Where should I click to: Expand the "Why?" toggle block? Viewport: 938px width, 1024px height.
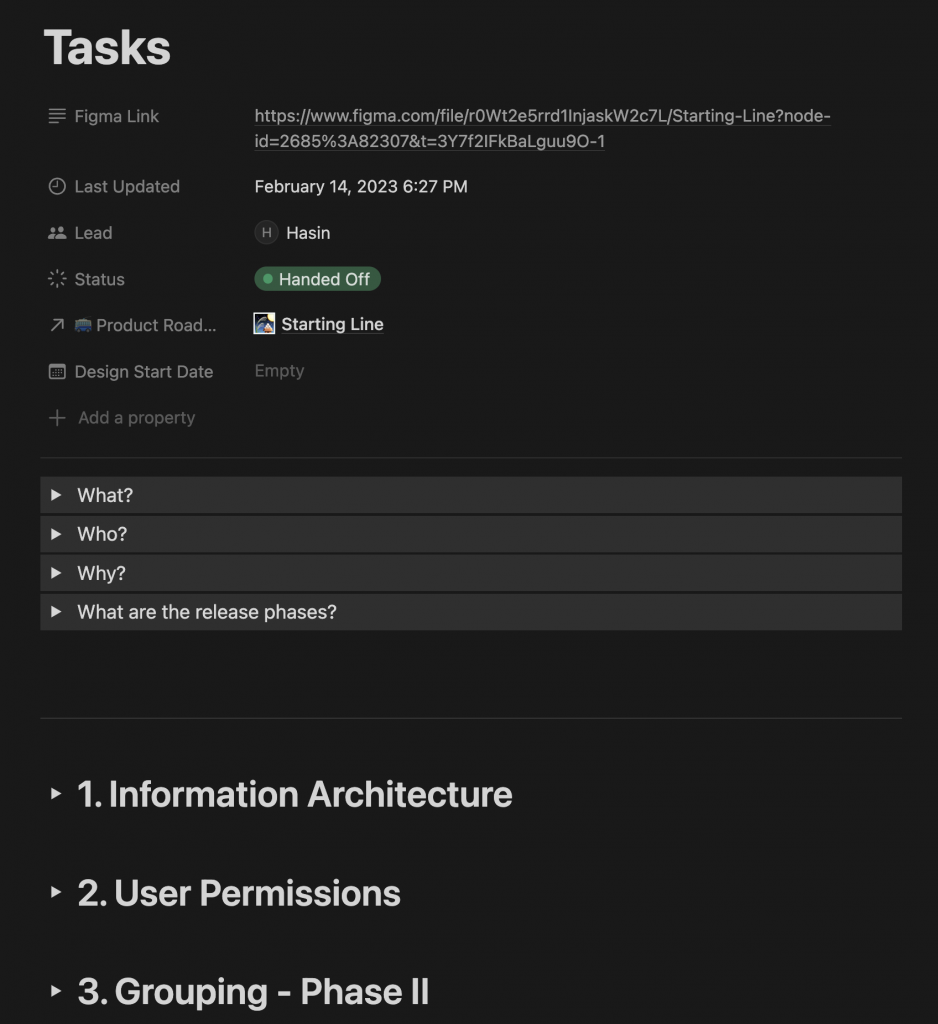(x=56, y=573)
